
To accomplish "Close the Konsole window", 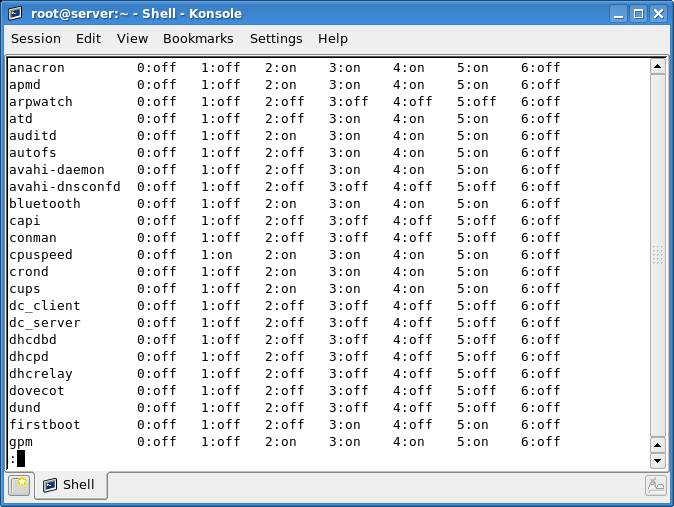I will pos(659,14).
